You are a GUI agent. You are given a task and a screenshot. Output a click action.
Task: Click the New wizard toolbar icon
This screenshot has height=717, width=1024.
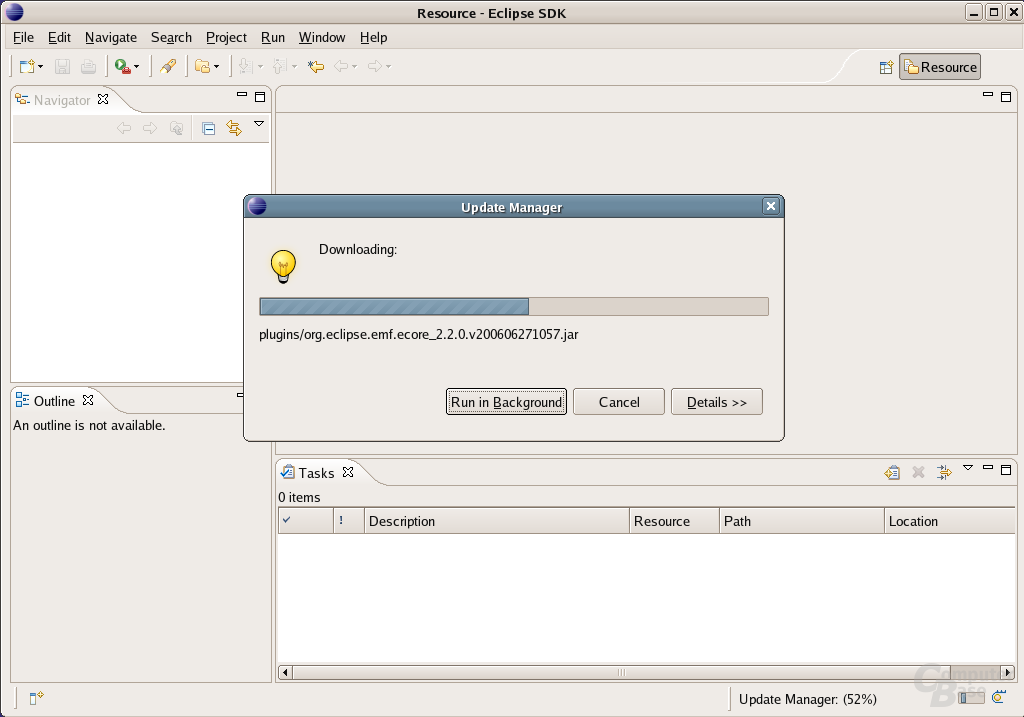click(27, 67)
